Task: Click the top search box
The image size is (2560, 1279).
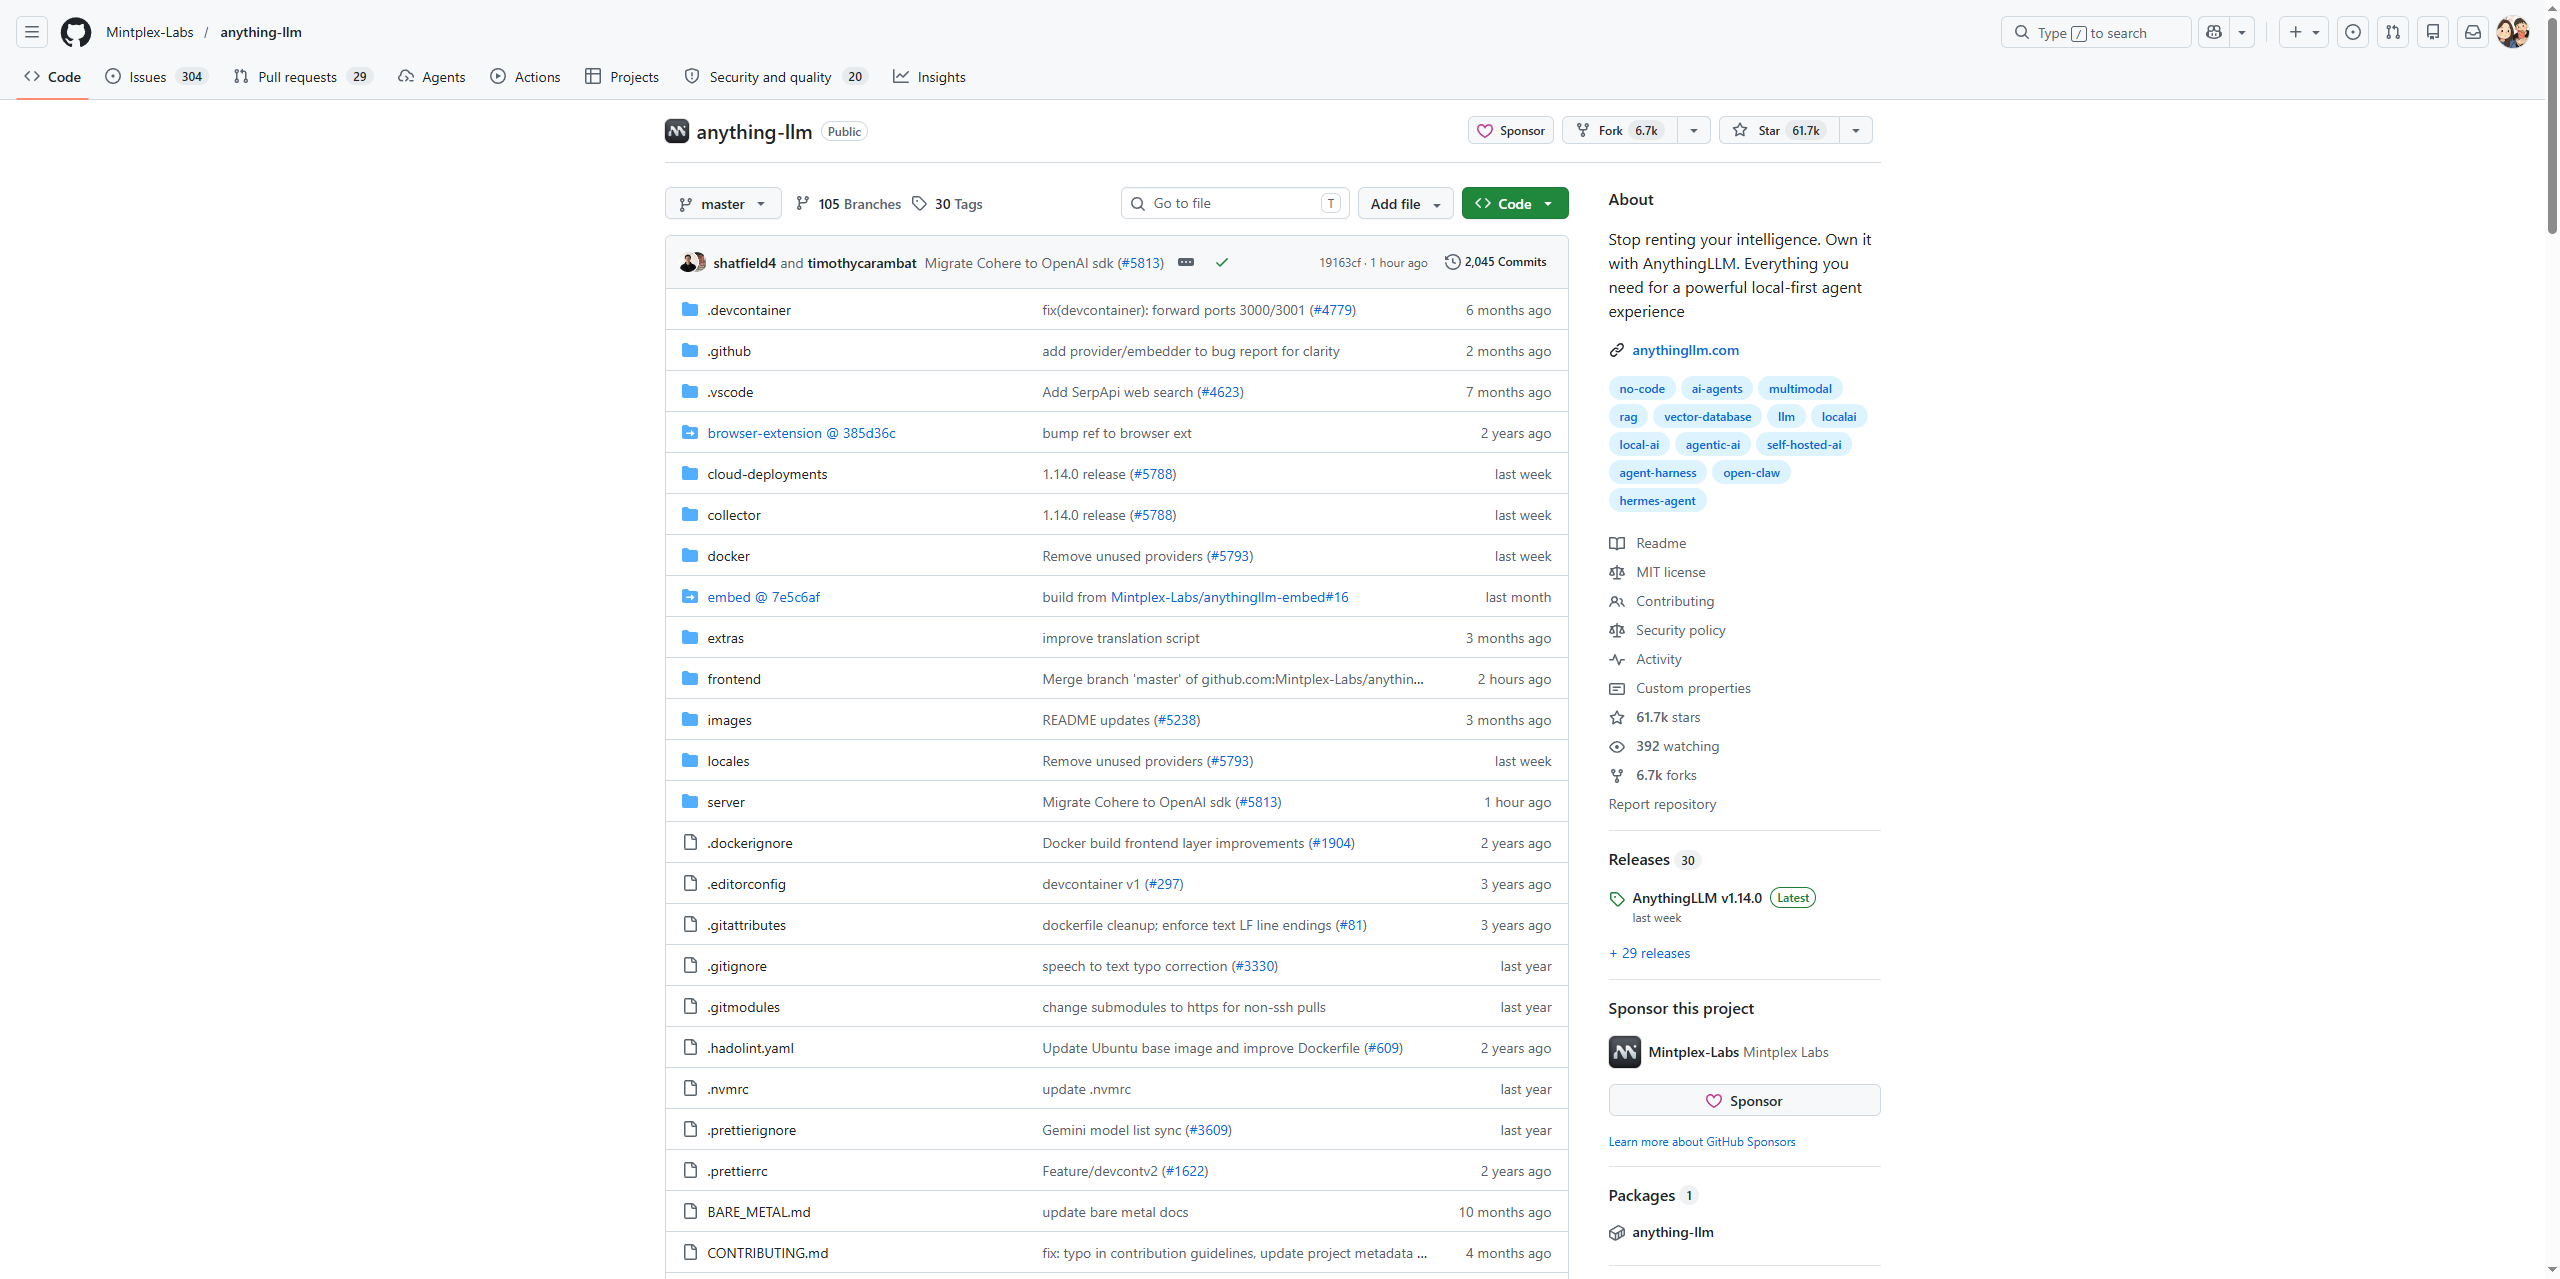Action: point(2096,32)
